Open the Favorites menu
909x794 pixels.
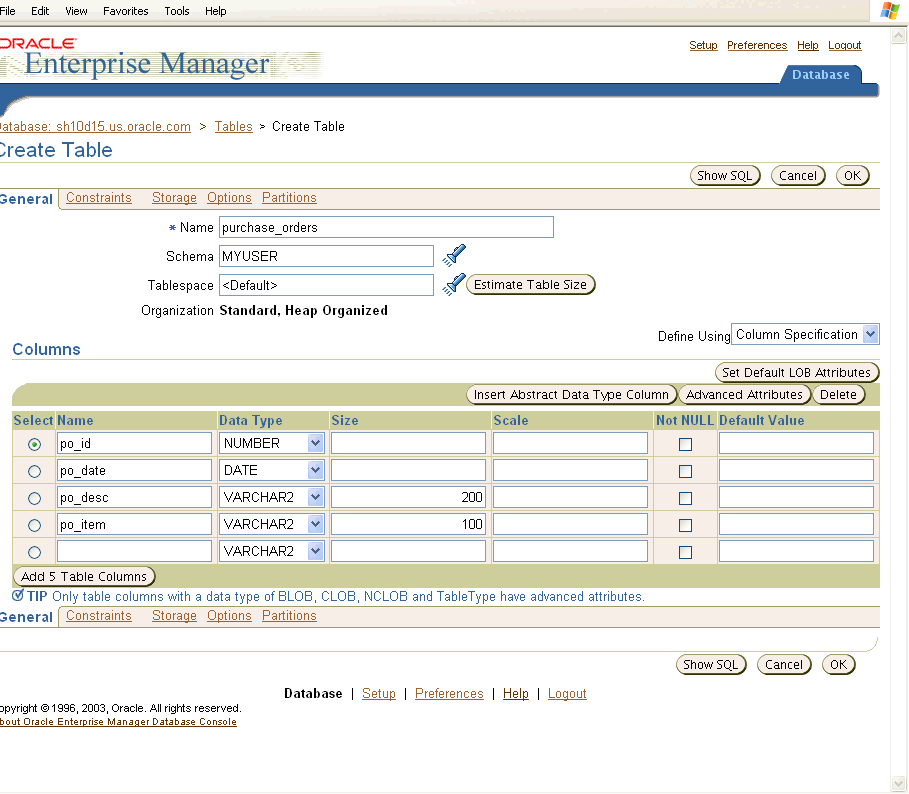point(126,11)
